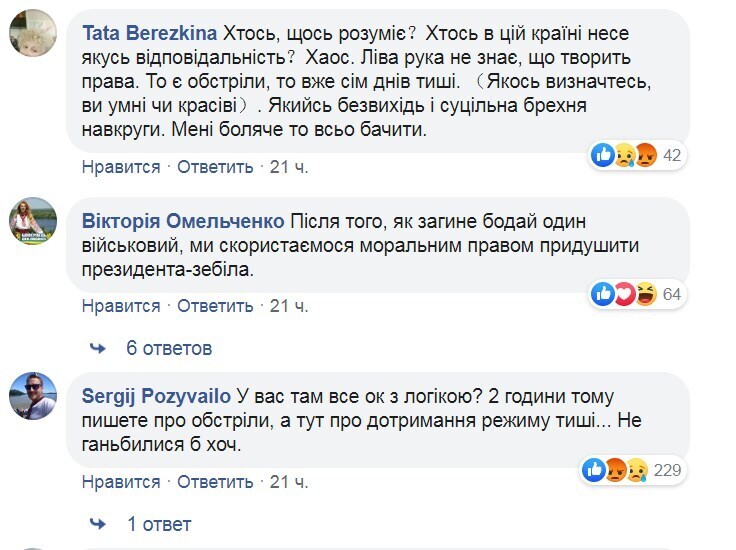Like Tata Berezkina's comment via Нравится

pos(121,167)
